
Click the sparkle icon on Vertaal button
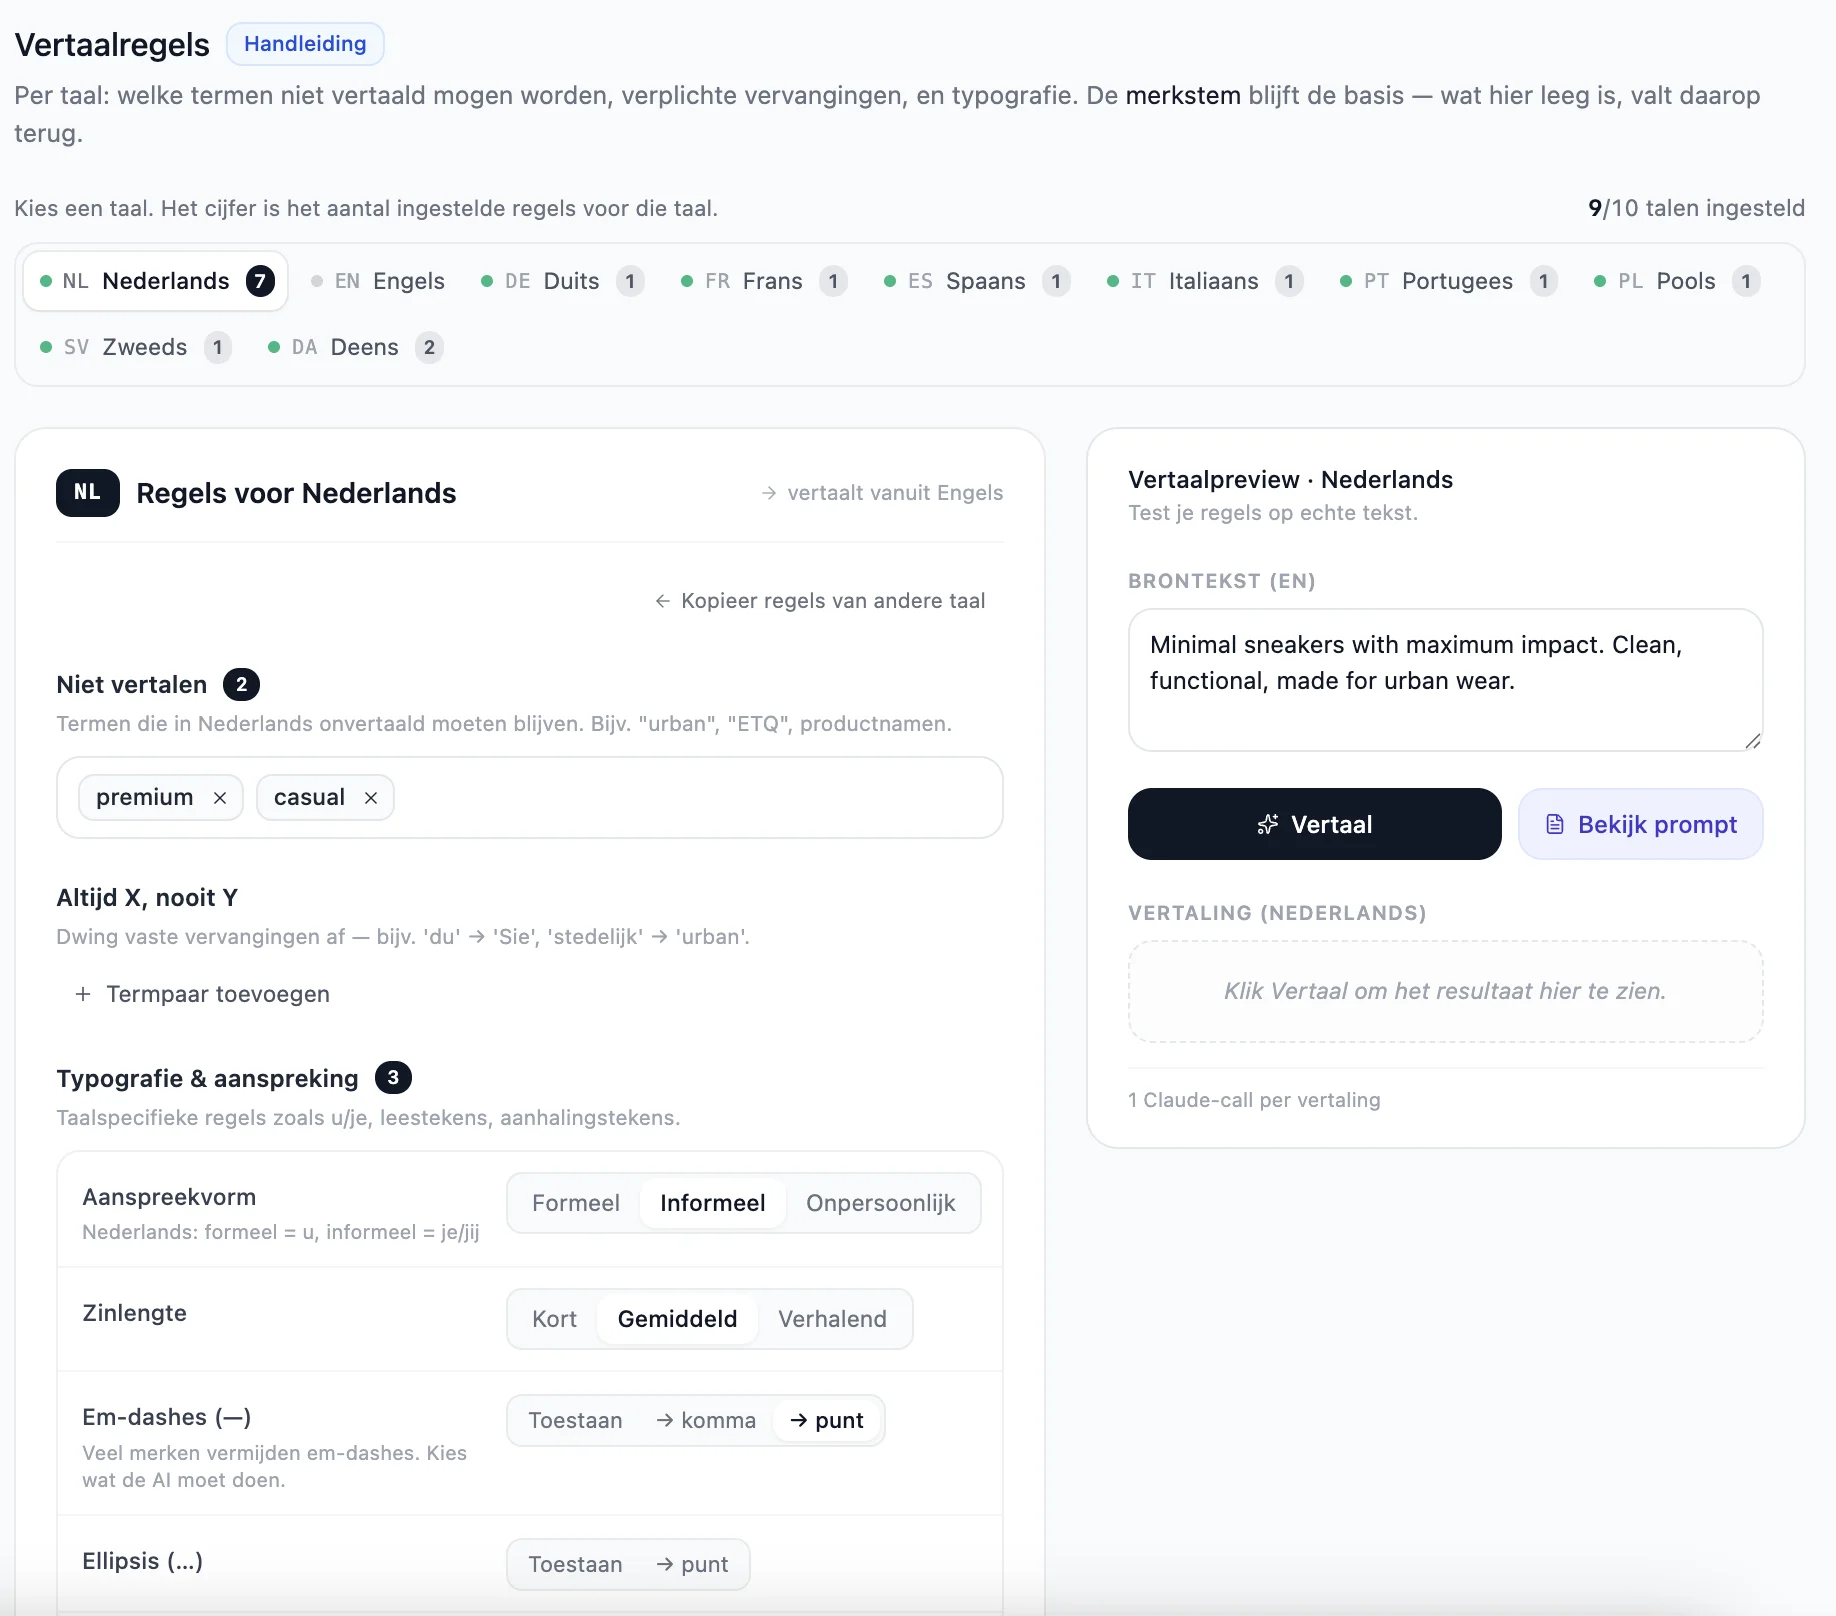point(1268,825)
